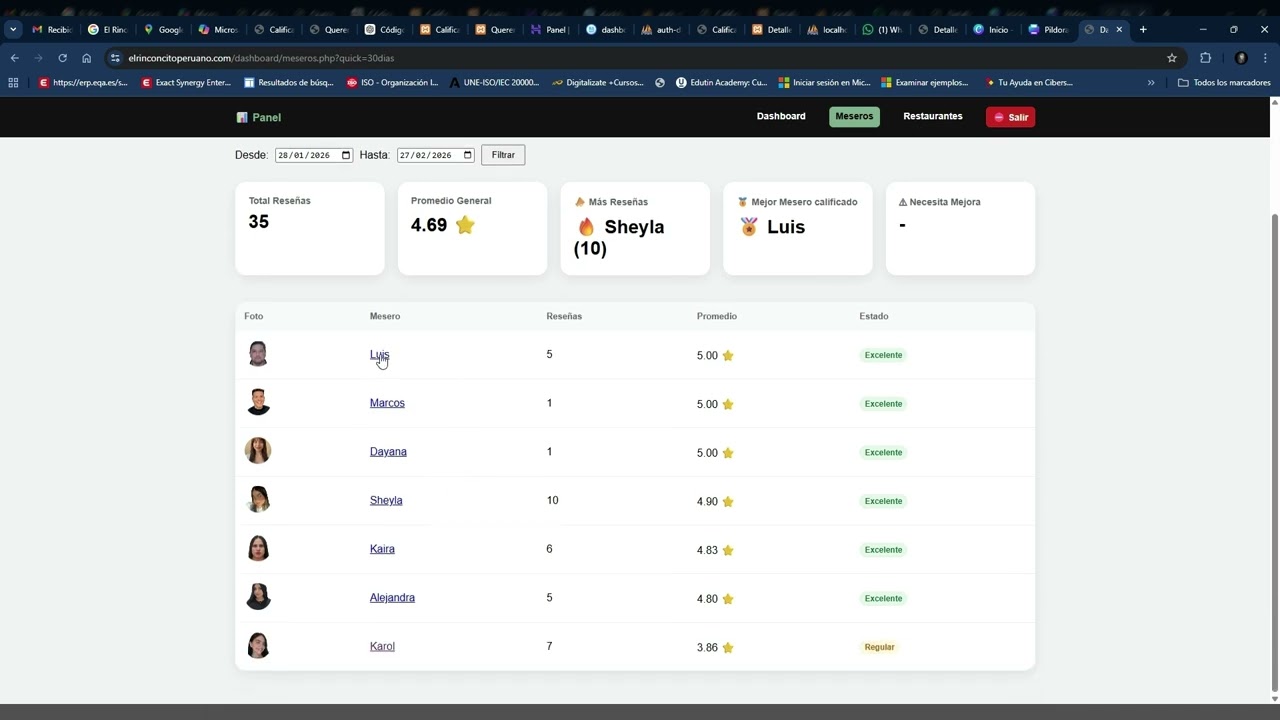1280x720 pixels.
Task: Open Iniciar sesión en Mic... bookmark
Action: (824, 83)
